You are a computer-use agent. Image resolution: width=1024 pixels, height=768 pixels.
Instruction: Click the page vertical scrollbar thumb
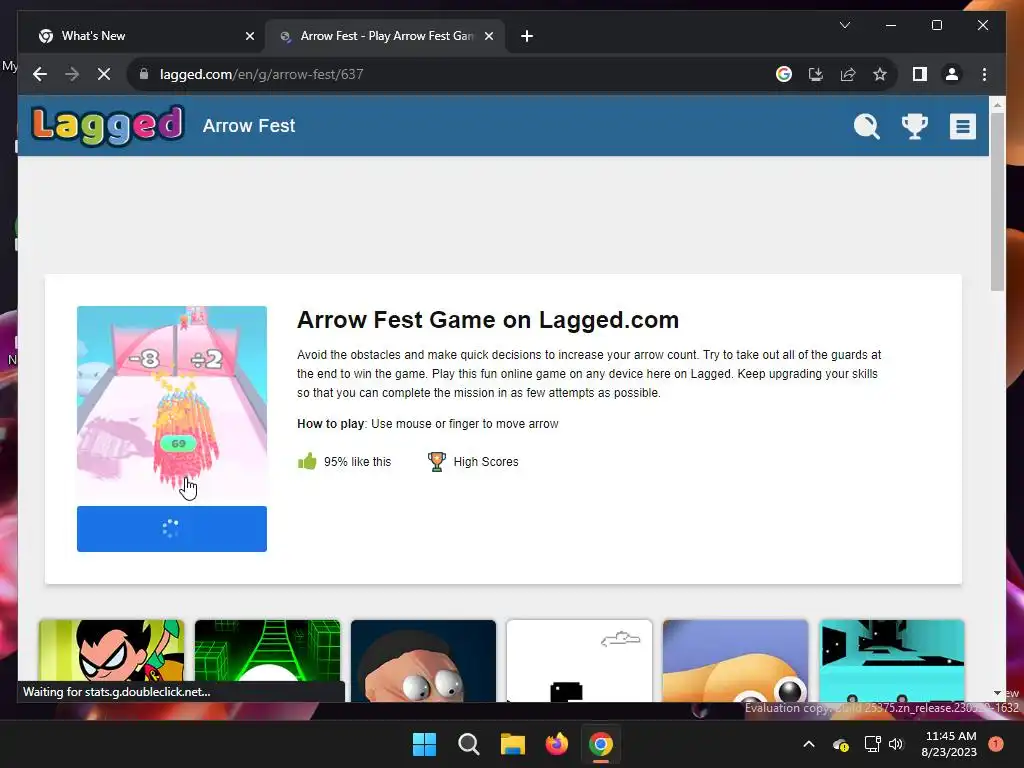point(997,201)
